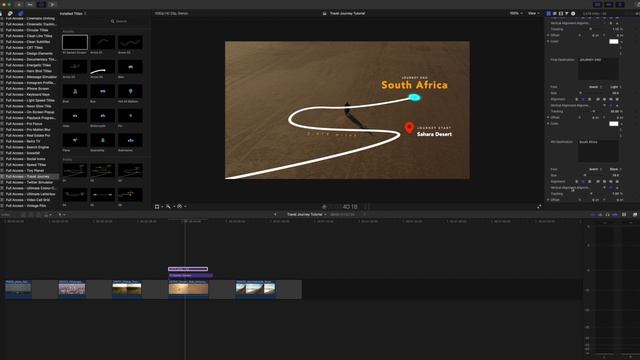Select the Bus title thumbnail
Viewport: 640px width, 360px height.
click(102, 91)
